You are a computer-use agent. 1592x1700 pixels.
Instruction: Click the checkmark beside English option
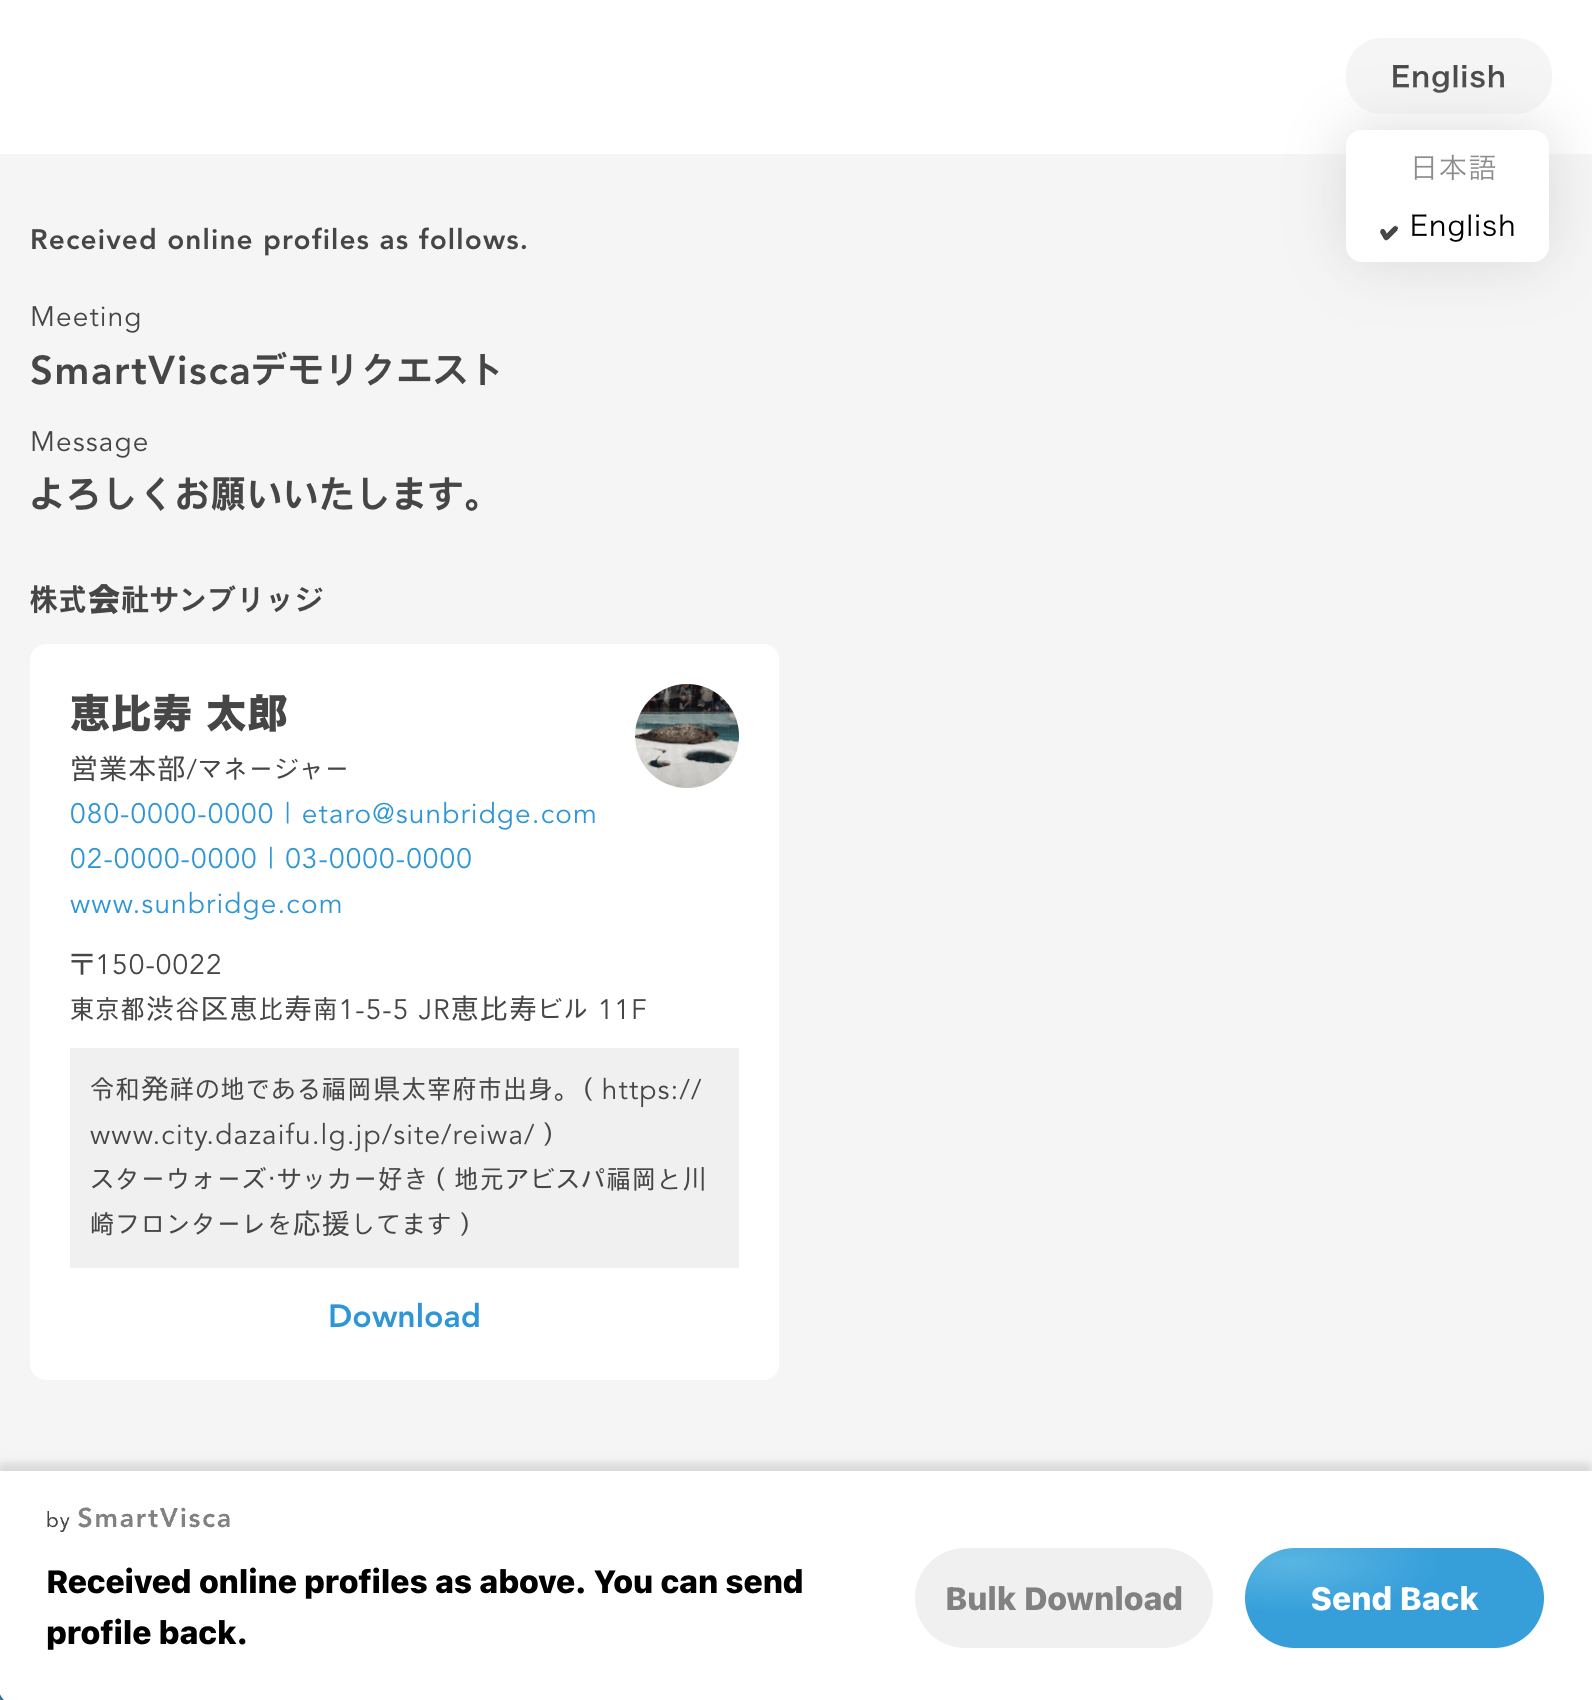click(x=1388, y=232)
